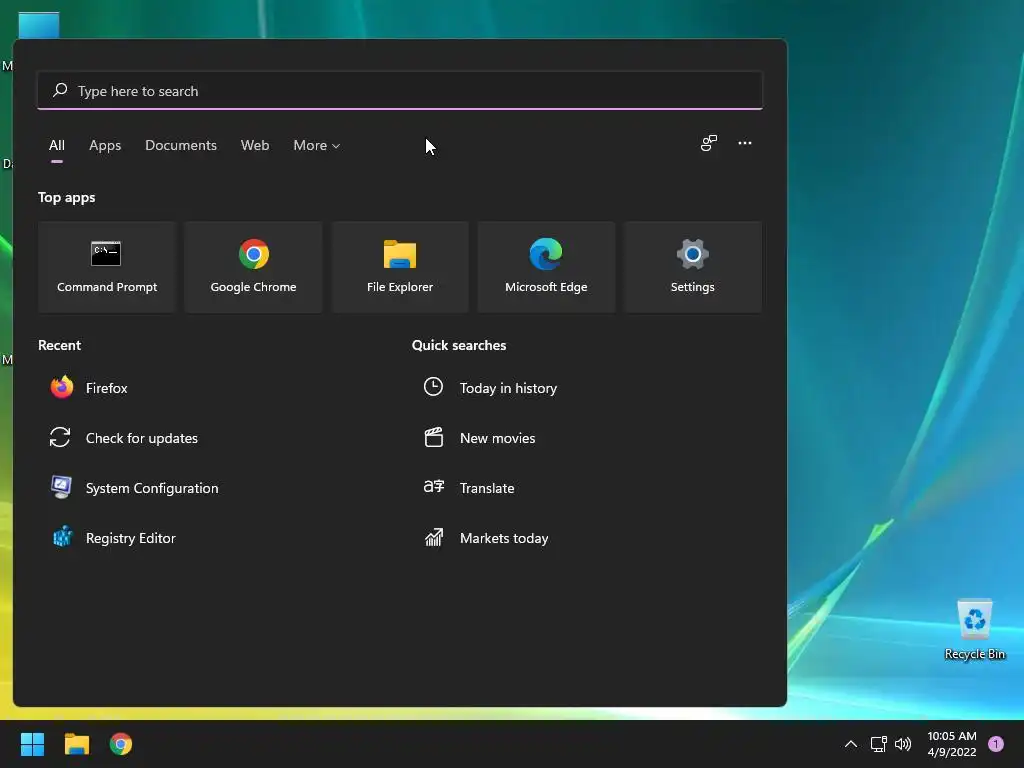
Task: Open Google Chrome from the taskbar
Action: [x=121, y=744]
